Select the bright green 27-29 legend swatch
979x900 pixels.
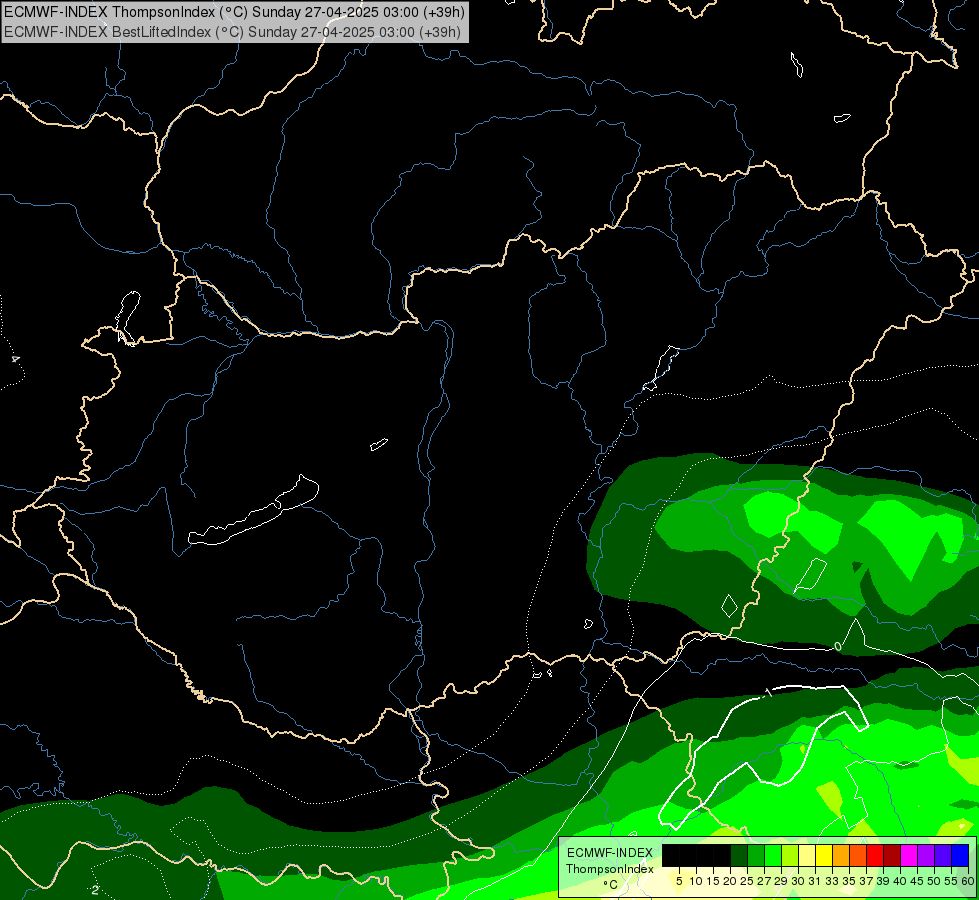[773, 856]
